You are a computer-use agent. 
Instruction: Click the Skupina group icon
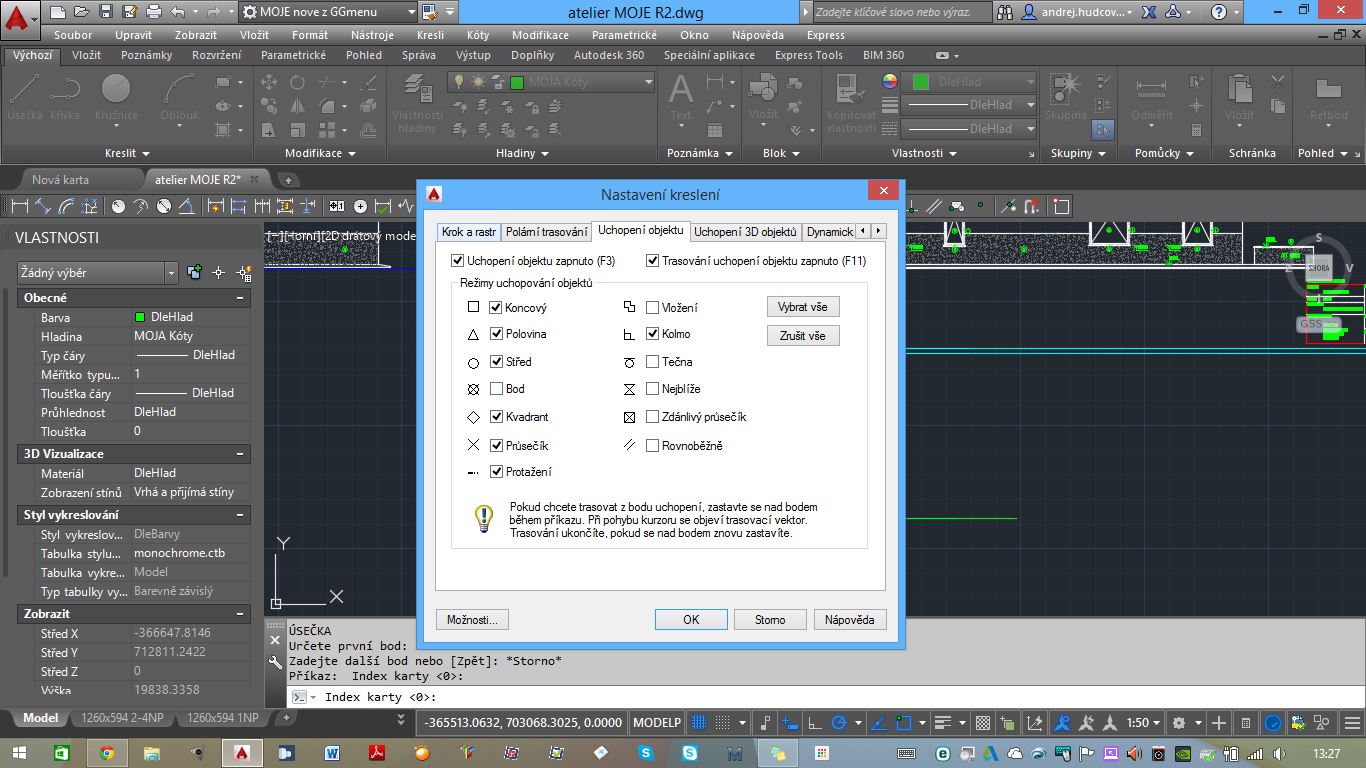coord(1066,97)
